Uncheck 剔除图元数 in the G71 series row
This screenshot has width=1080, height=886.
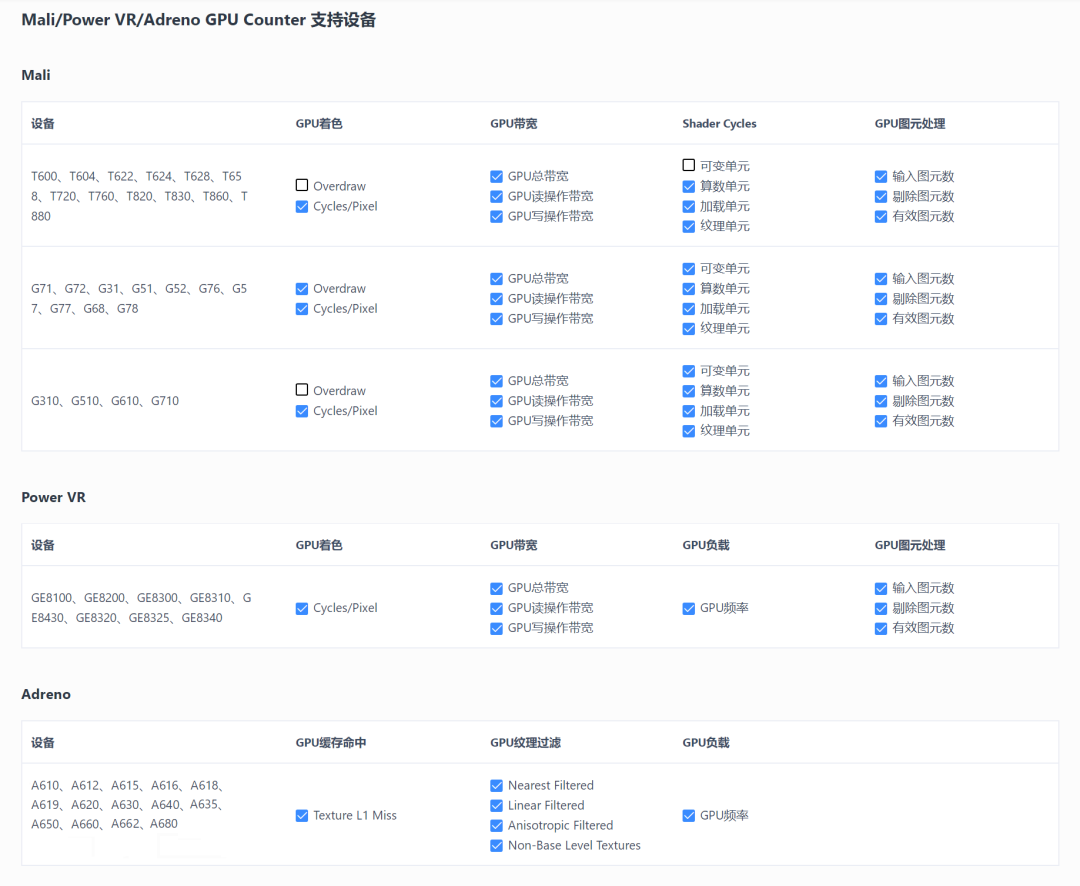tap(881, 298)
